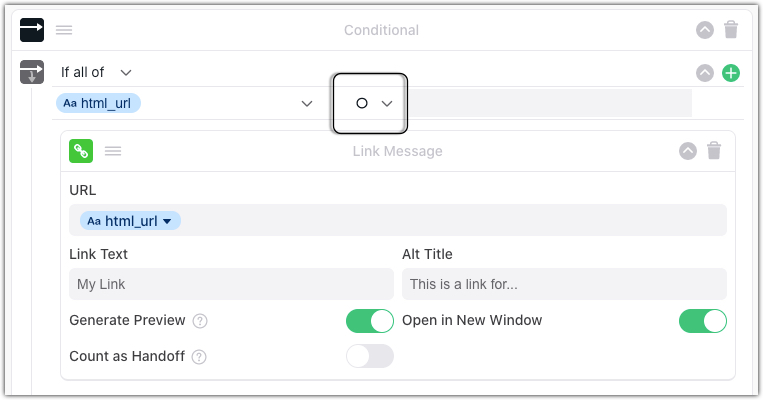Collapse the Conditional block with chevron
Image resolution: width=763 pixels, height=400 pixels.
705,30
